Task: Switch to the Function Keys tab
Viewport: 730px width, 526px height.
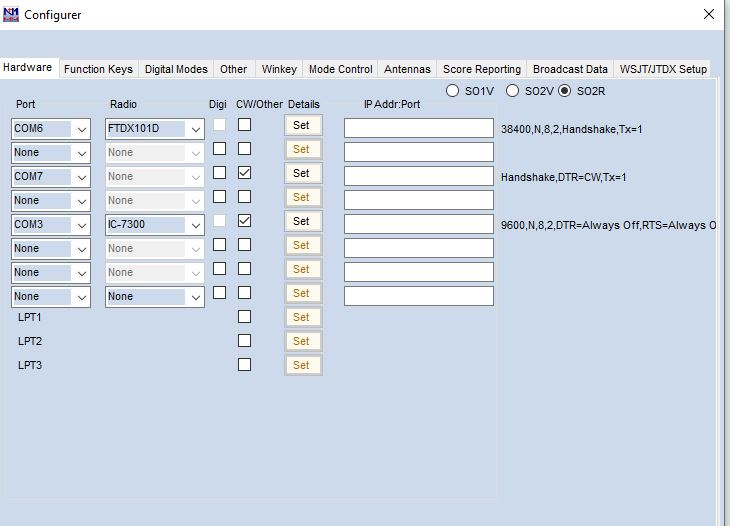Action: pos(98,69)
